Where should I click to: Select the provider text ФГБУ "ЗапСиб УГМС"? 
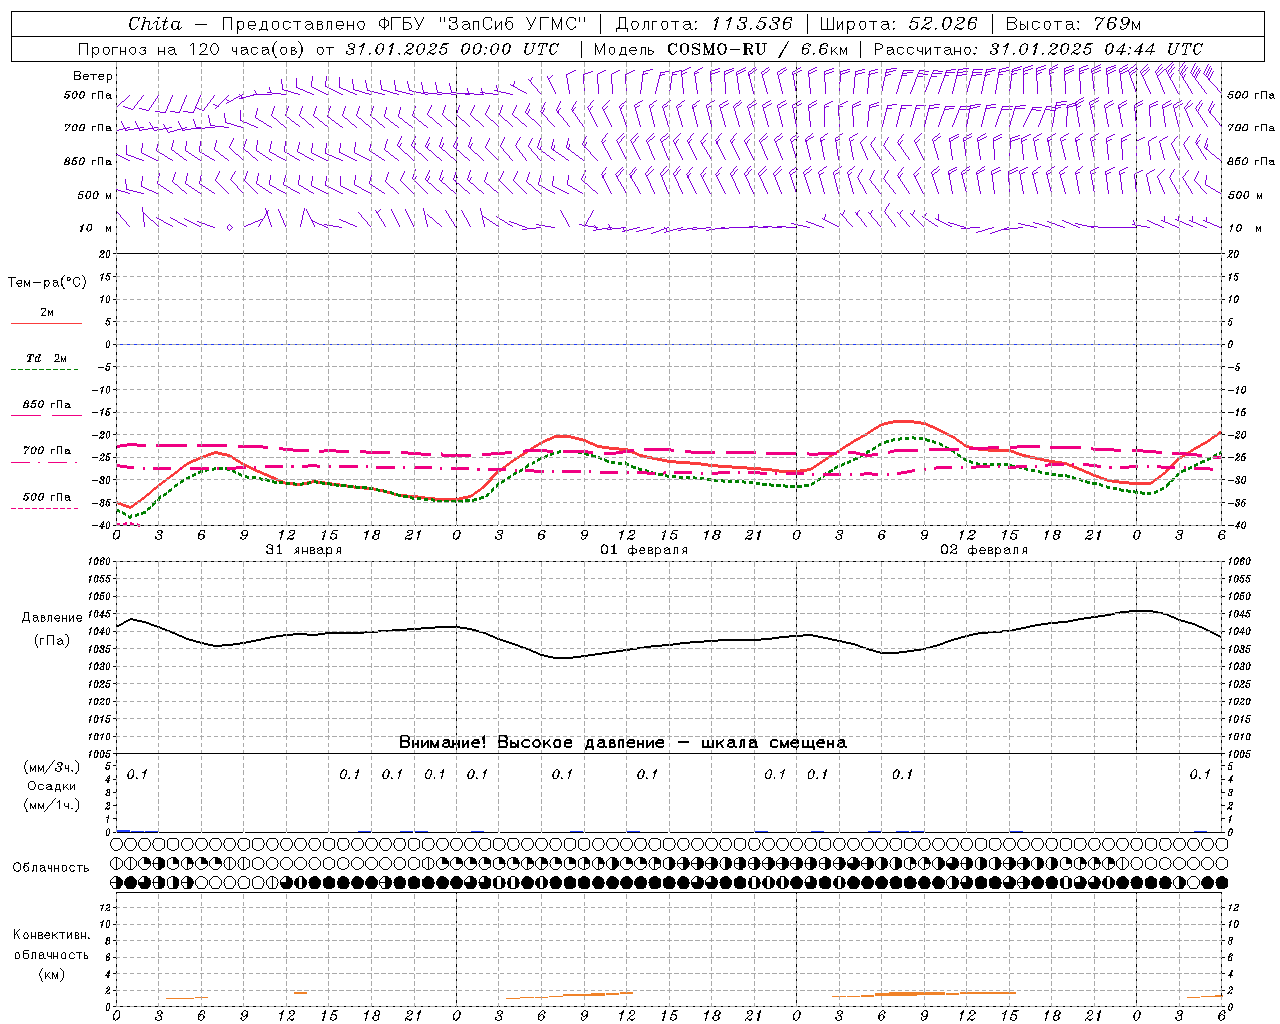click(x=483, y=24)
